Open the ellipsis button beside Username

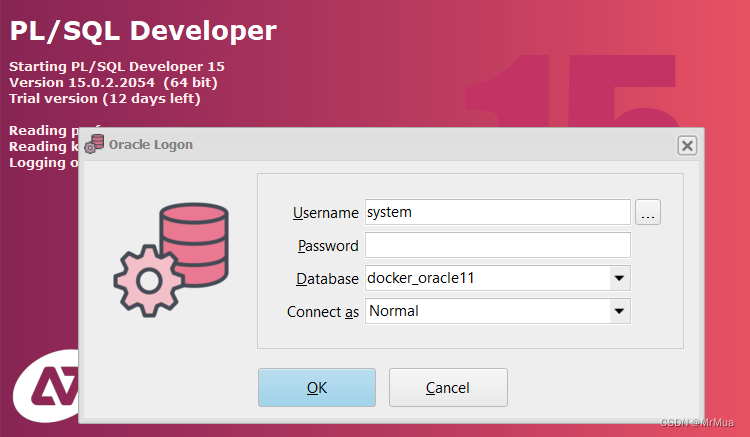coord(648,212)
